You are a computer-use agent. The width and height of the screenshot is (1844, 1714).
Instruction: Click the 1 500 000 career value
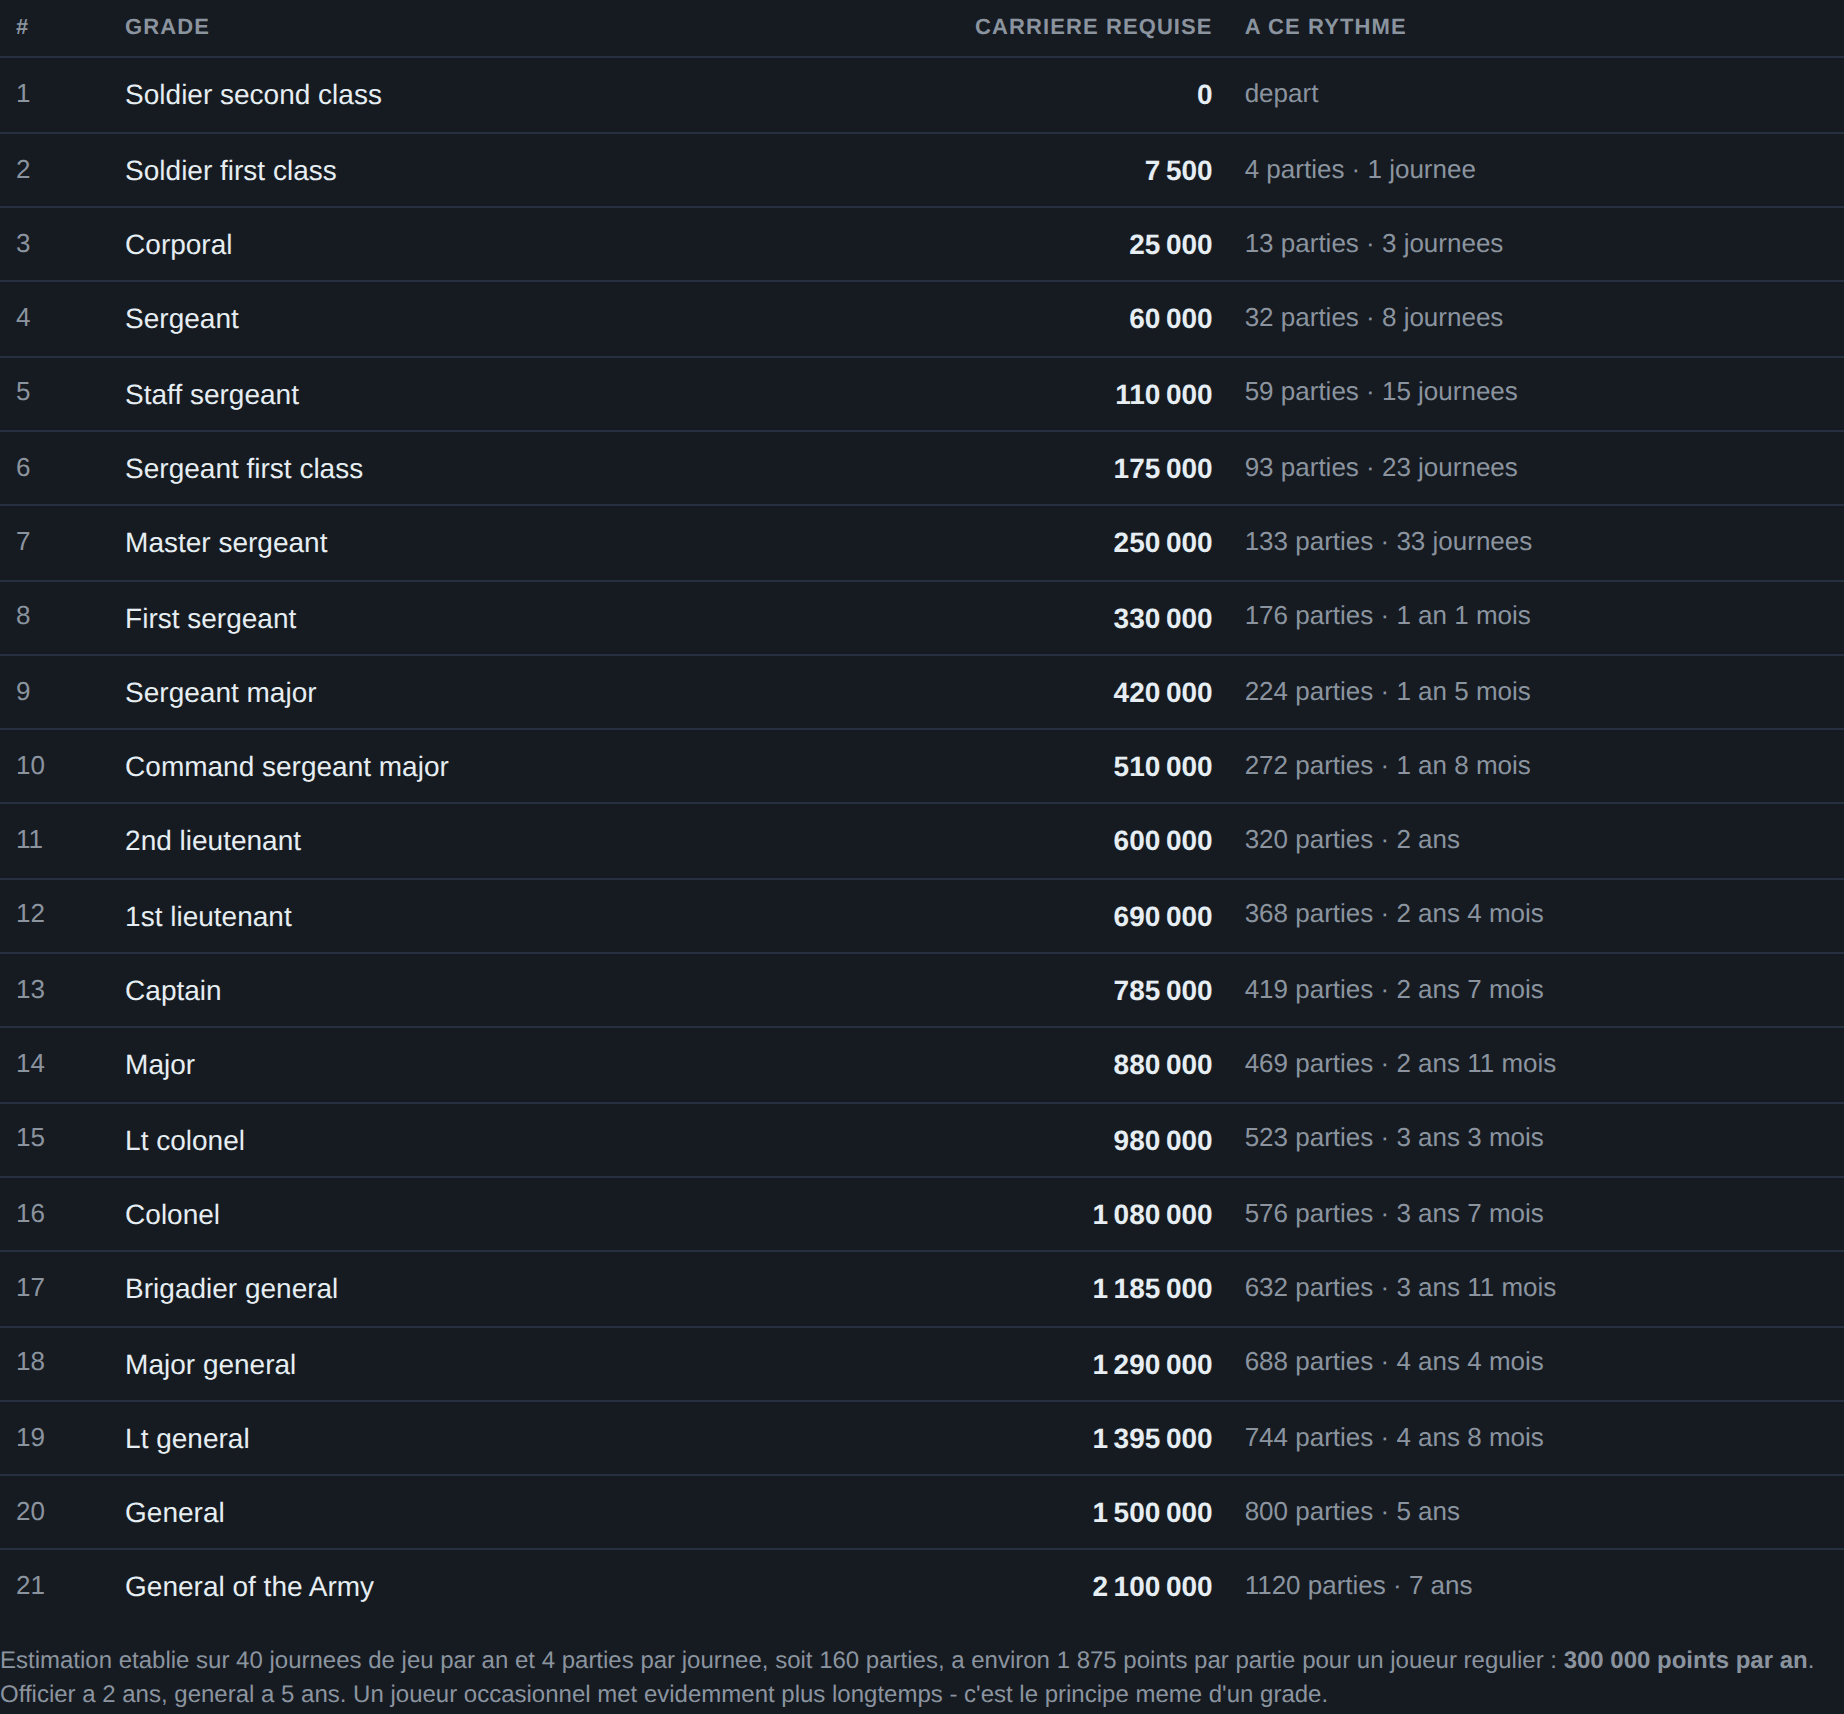[x=1152, y=1513]
